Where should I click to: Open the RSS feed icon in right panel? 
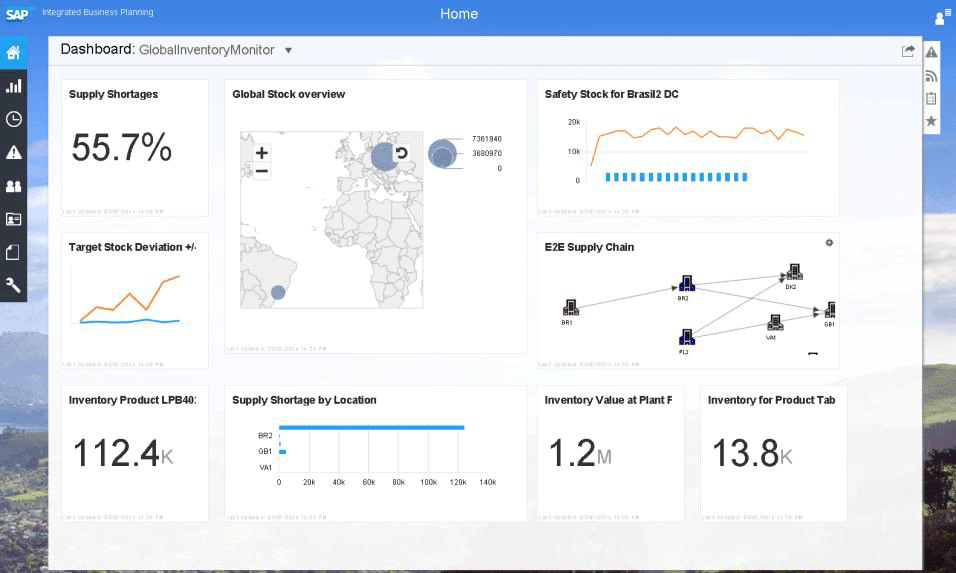pos(931,76)
